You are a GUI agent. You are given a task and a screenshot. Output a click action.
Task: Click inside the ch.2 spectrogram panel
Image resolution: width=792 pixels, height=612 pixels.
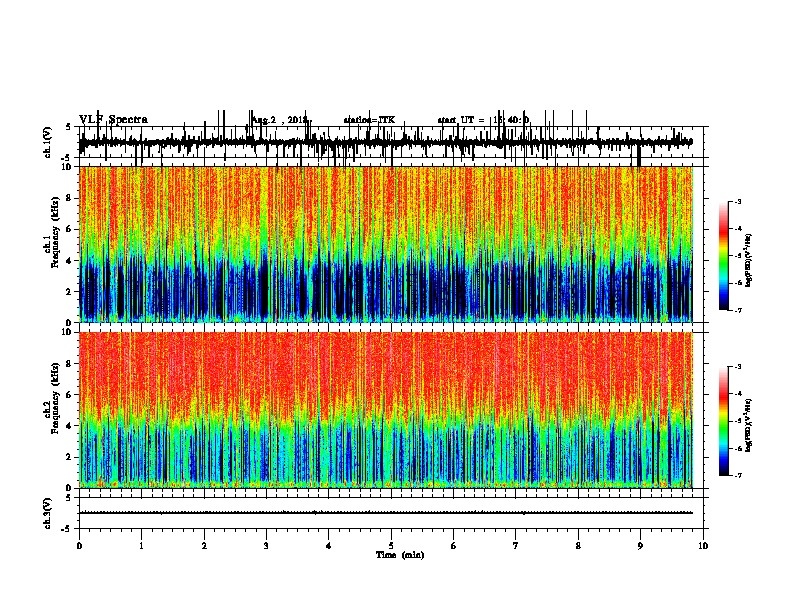[386, 410]
